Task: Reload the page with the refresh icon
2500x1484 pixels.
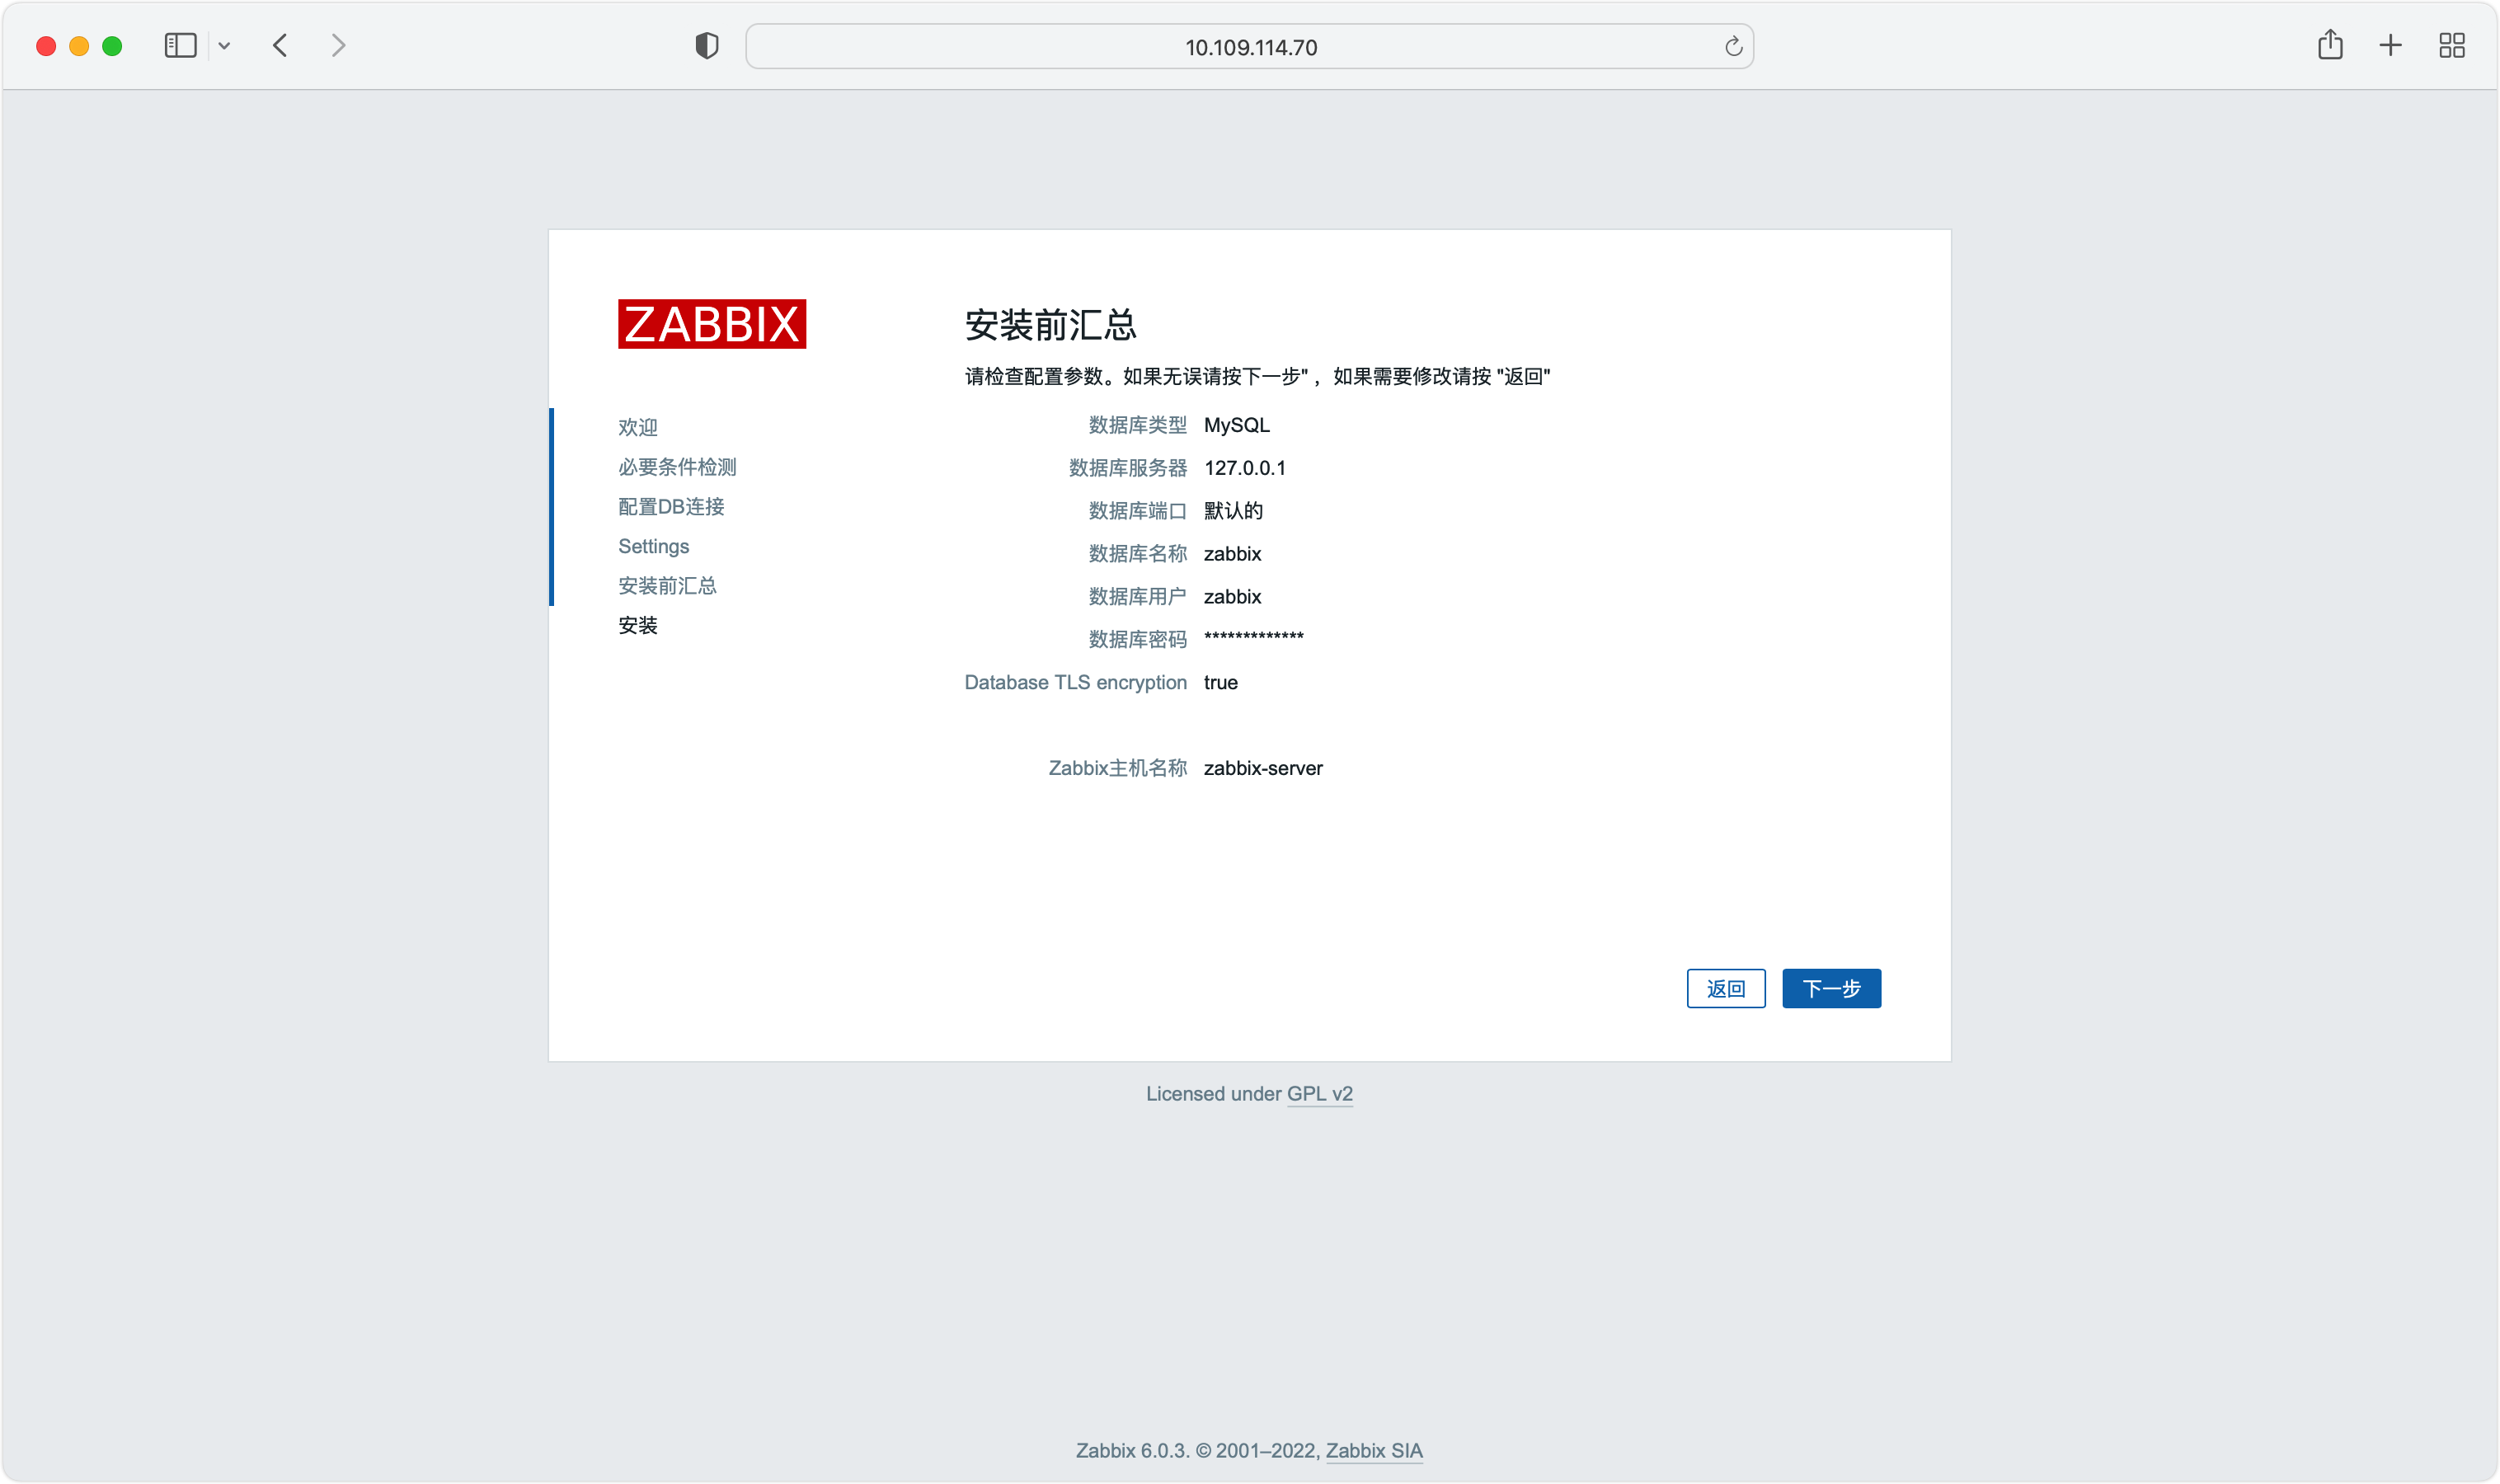Action: pos(1733,47)
